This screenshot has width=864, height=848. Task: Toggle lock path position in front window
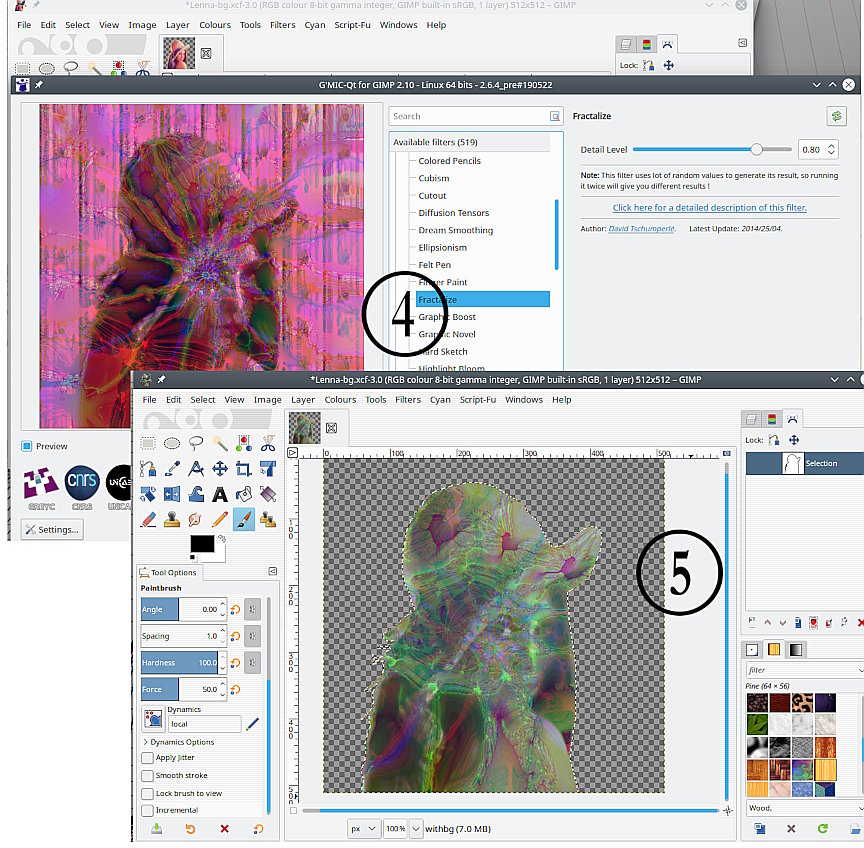[x=794, y=440]
